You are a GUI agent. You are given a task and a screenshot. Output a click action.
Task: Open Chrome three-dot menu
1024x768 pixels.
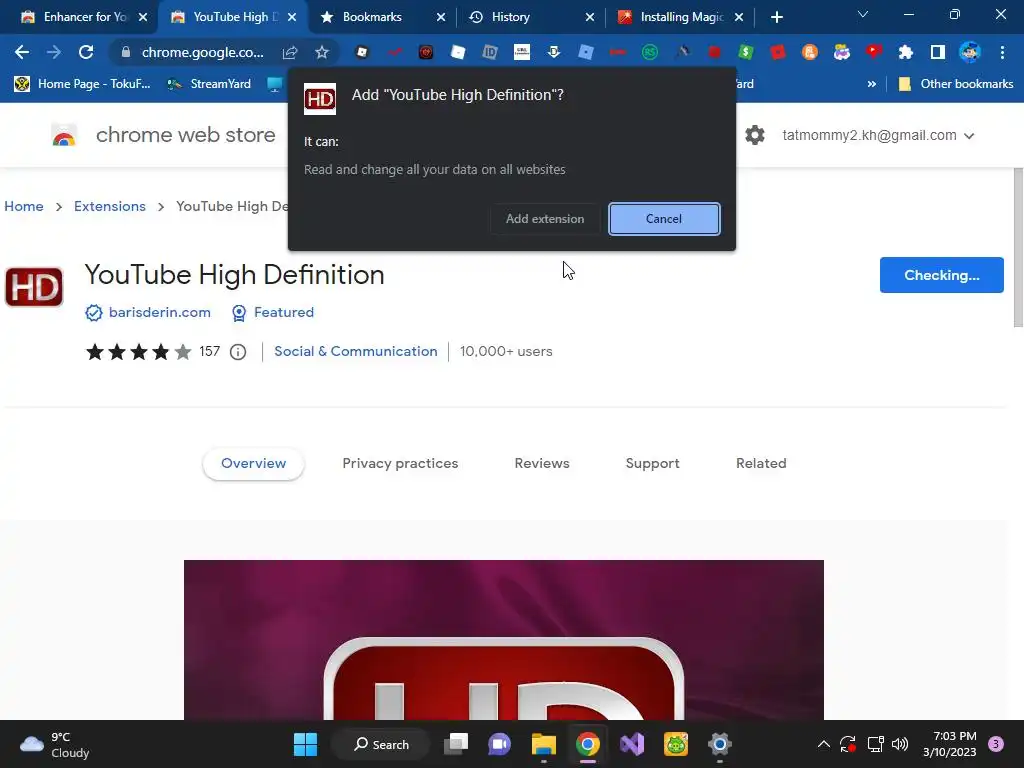[x=1002, y=52]
